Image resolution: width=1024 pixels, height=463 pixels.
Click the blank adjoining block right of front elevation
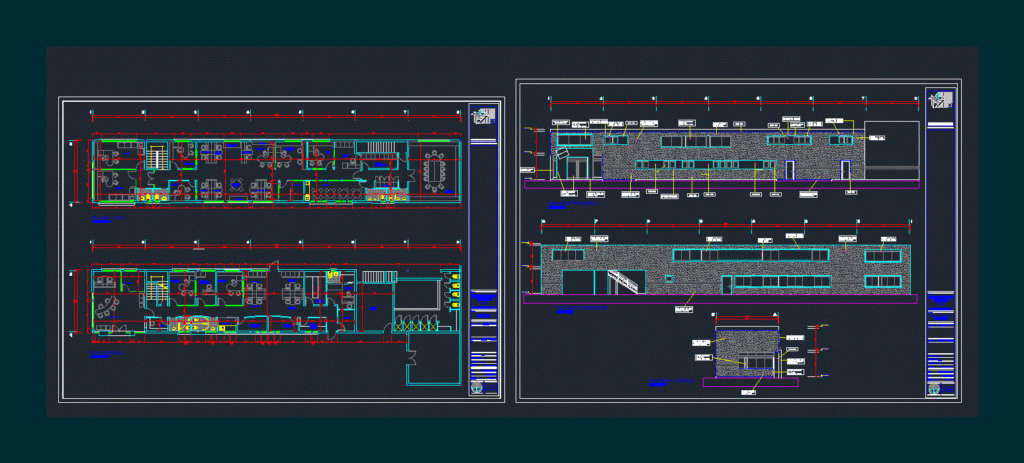(891, 150)
